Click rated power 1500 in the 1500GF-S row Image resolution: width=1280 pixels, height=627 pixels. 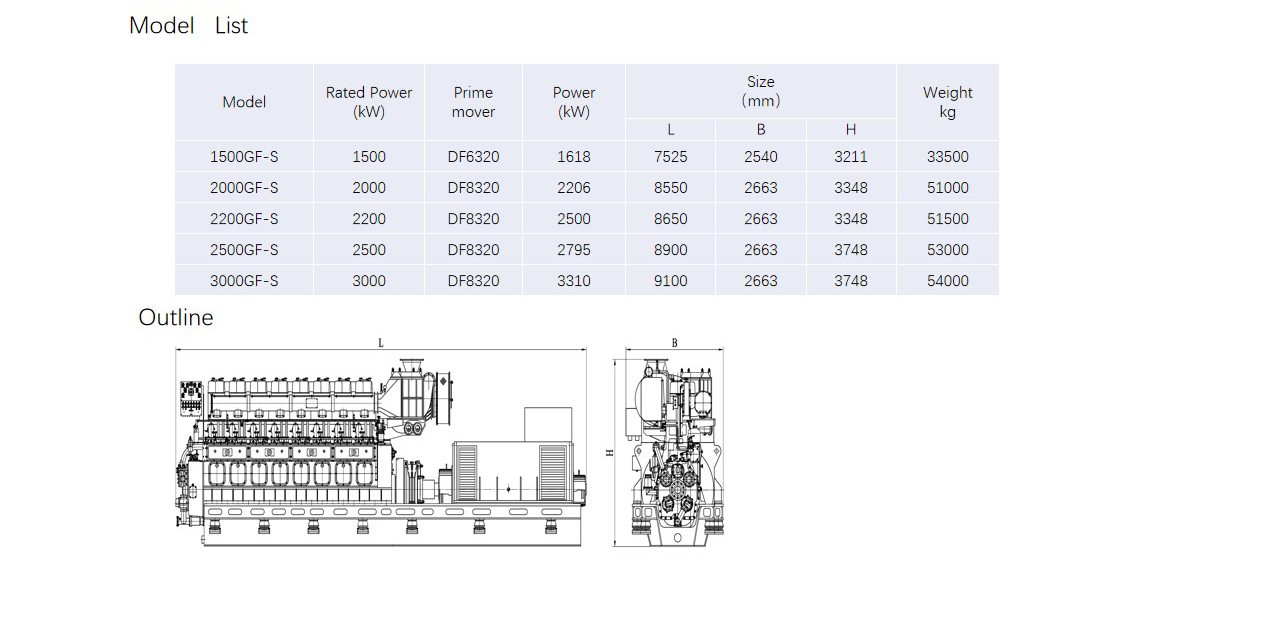[x=369, y=156]
